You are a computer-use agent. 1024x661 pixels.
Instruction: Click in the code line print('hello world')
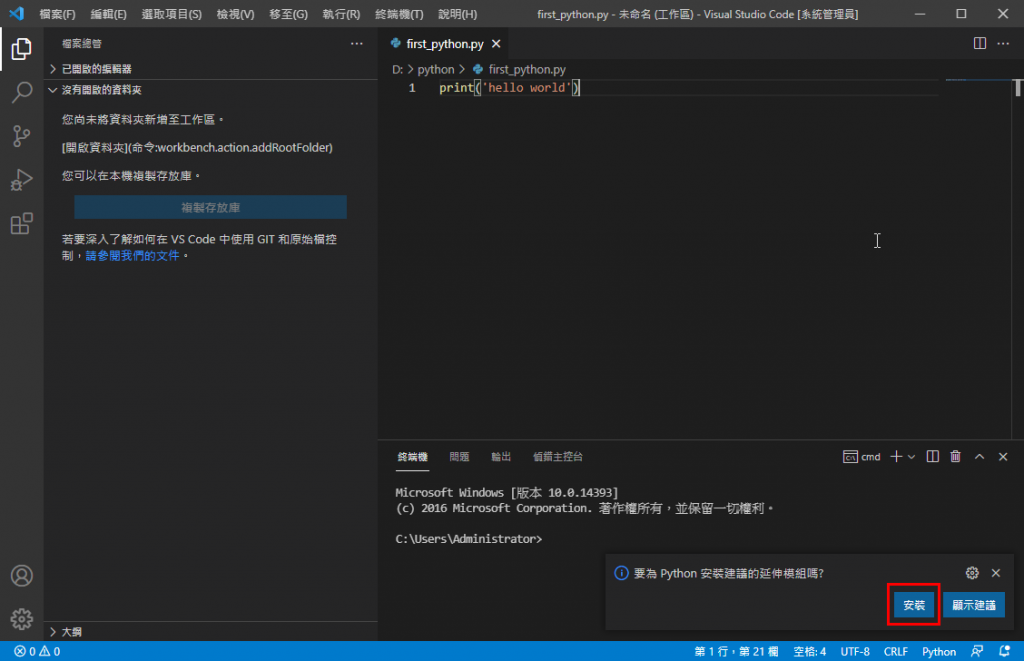click(509, 88)
